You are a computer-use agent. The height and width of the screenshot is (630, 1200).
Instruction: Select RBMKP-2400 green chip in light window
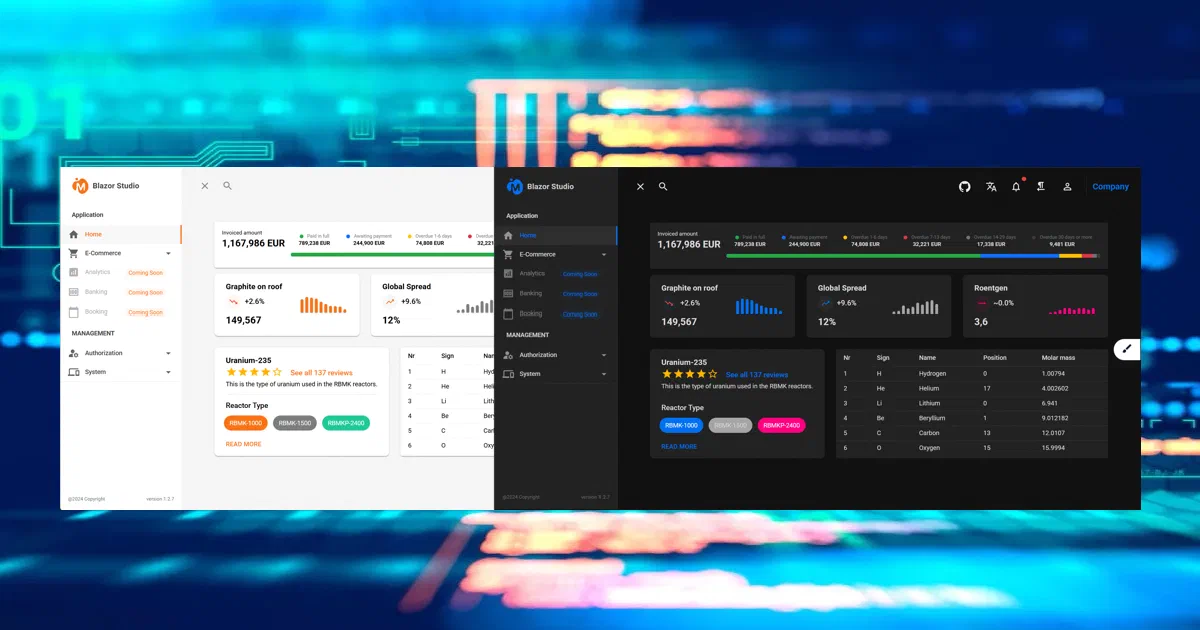tap(346, 423)
